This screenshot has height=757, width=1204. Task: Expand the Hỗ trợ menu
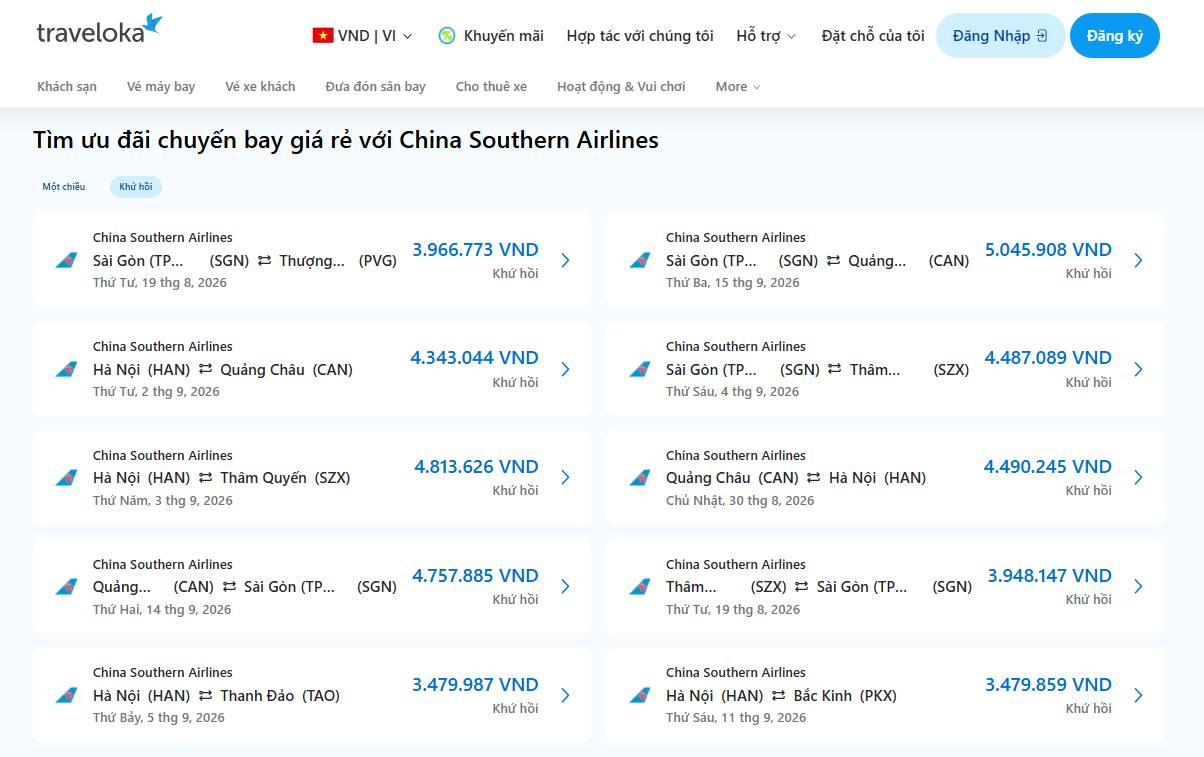(766, 36)
